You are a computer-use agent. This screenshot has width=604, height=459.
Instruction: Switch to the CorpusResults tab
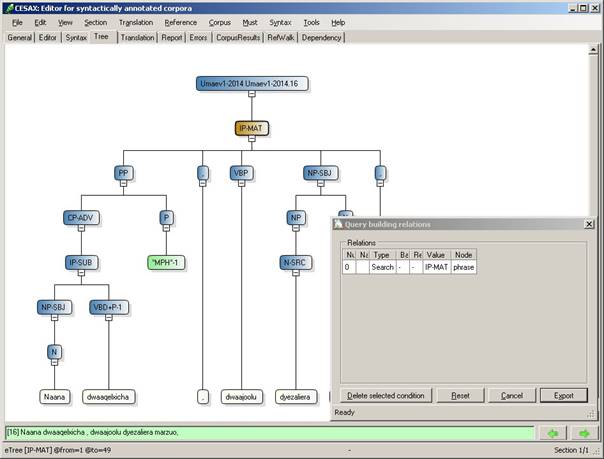[x=238, y=37]
